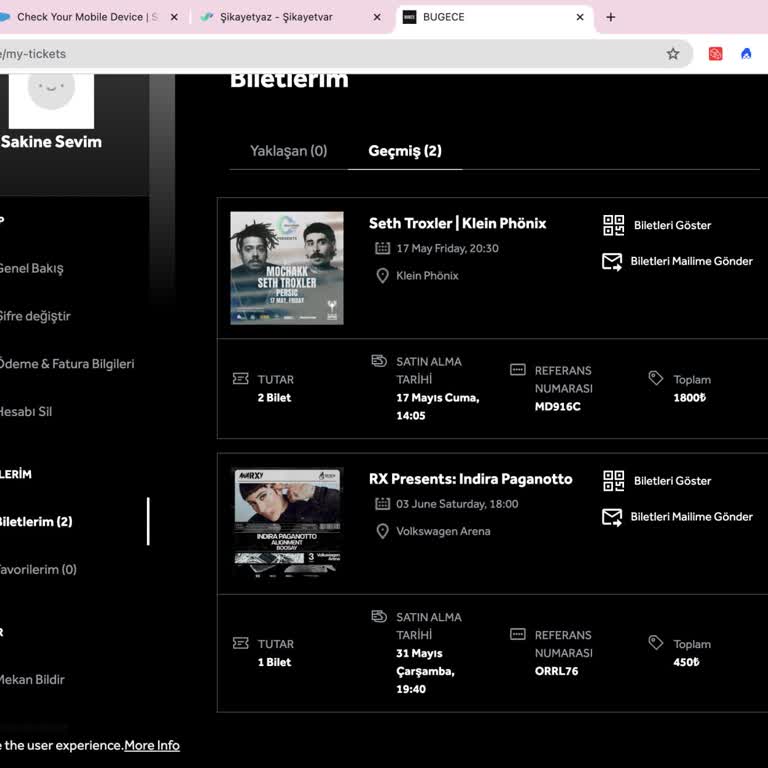The height and width of the screenshot is (768, 768).
Task: Click the blue extension icon in toolbar
Action: 746,54
